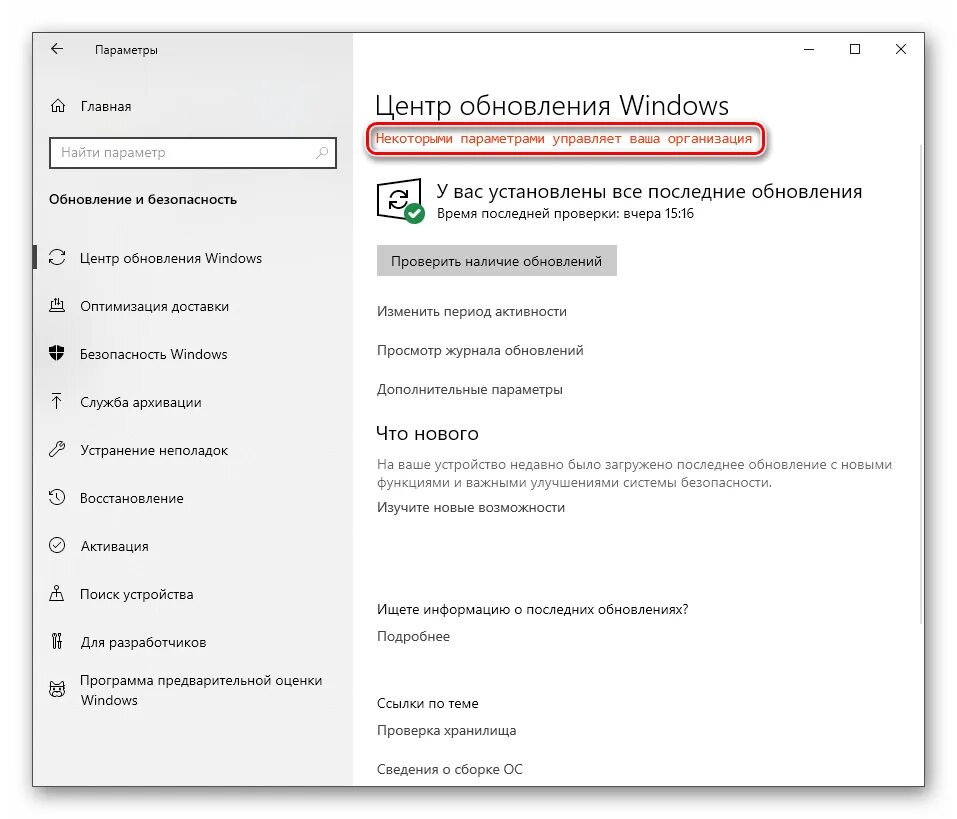
Task: Click the activation checkmark circle icon
Action: pos(57,545)
